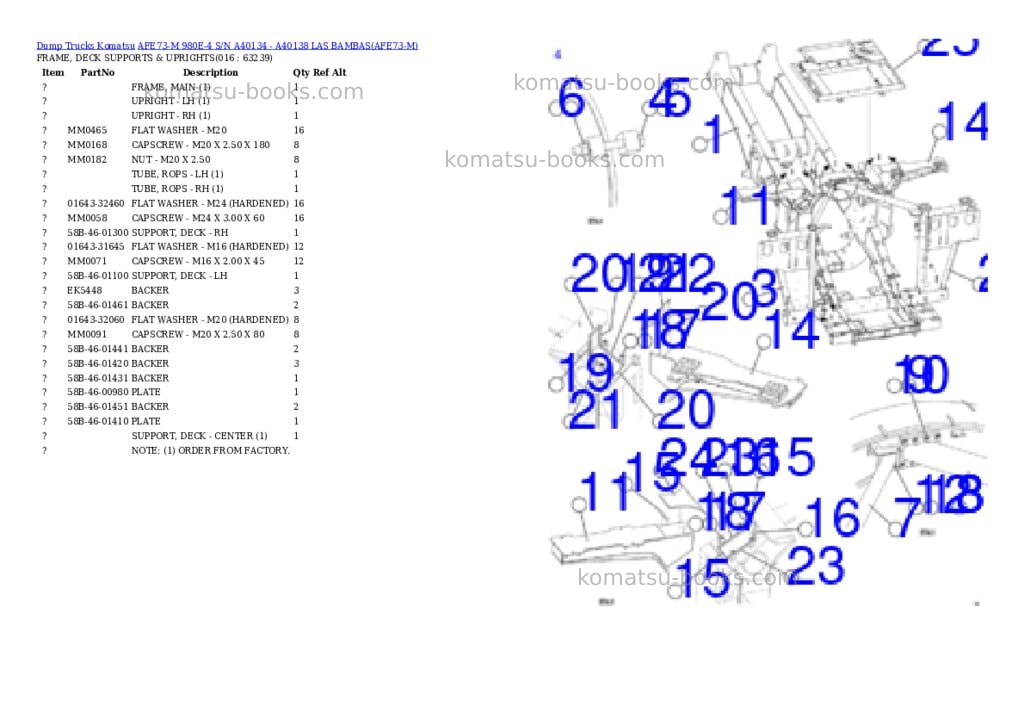Click callout number 45 in diagram
This screenshot has height=725, width=1024.
point(671,99)
